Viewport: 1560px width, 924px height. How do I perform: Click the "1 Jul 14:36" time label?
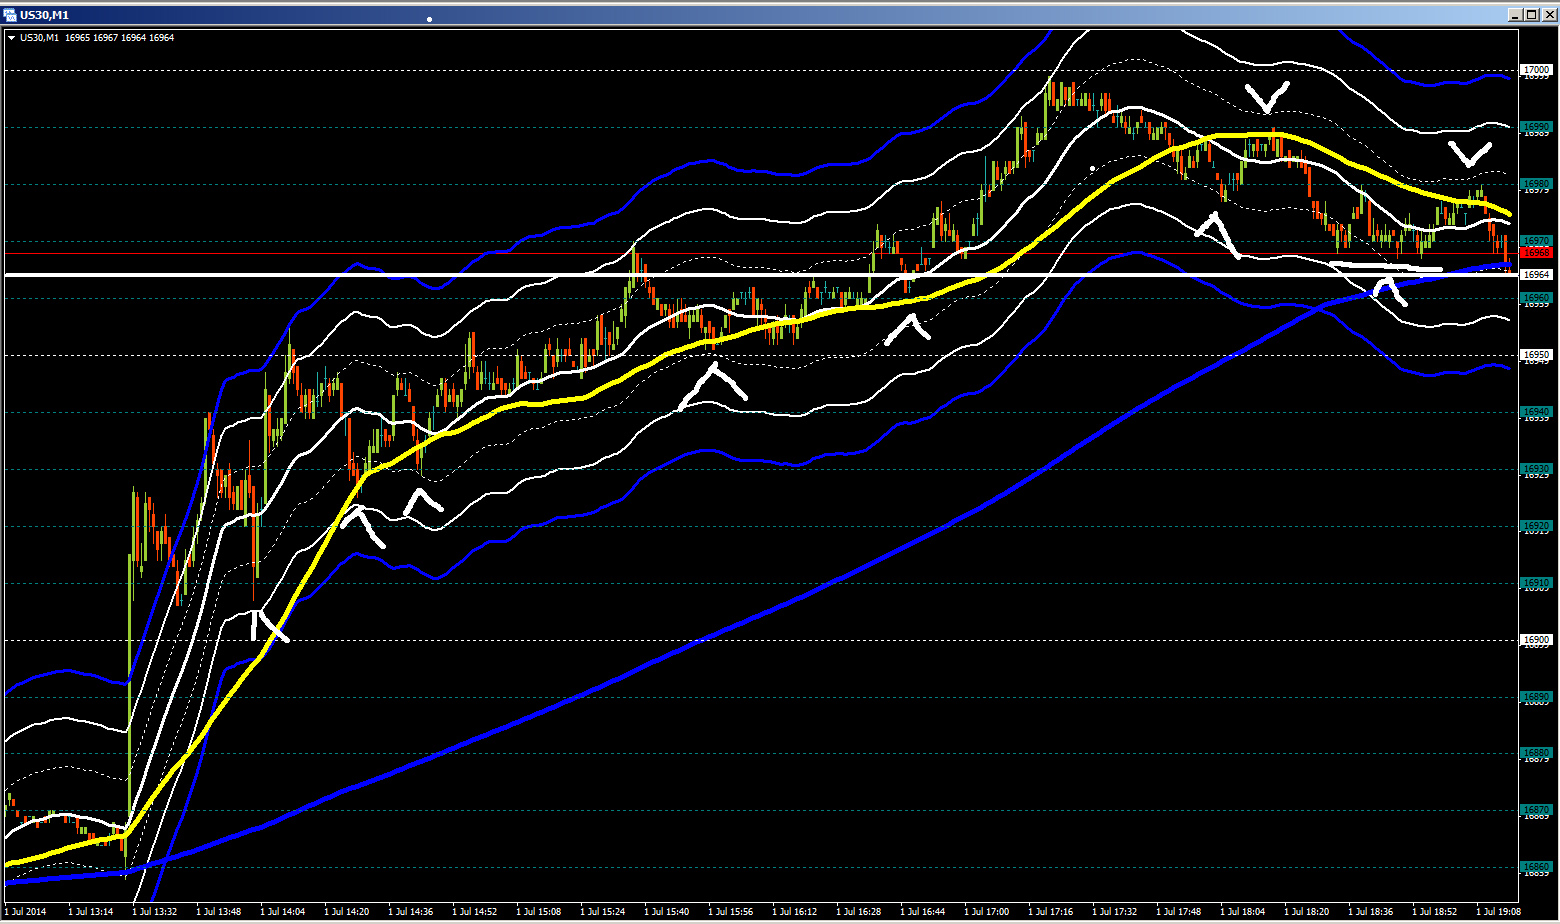click(x=410, y=912)
